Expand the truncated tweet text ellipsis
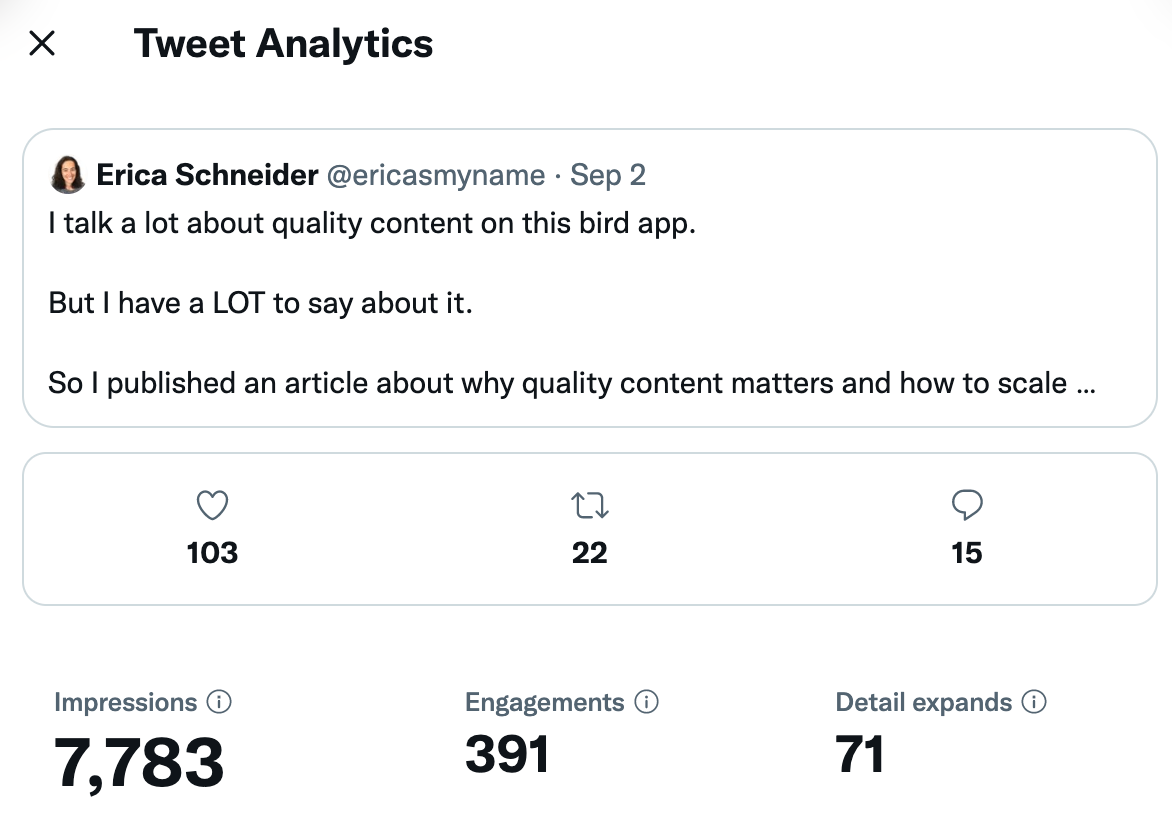Image resolution: width=1172 pixels, height=824 pixels. [x=1086, y=383]
